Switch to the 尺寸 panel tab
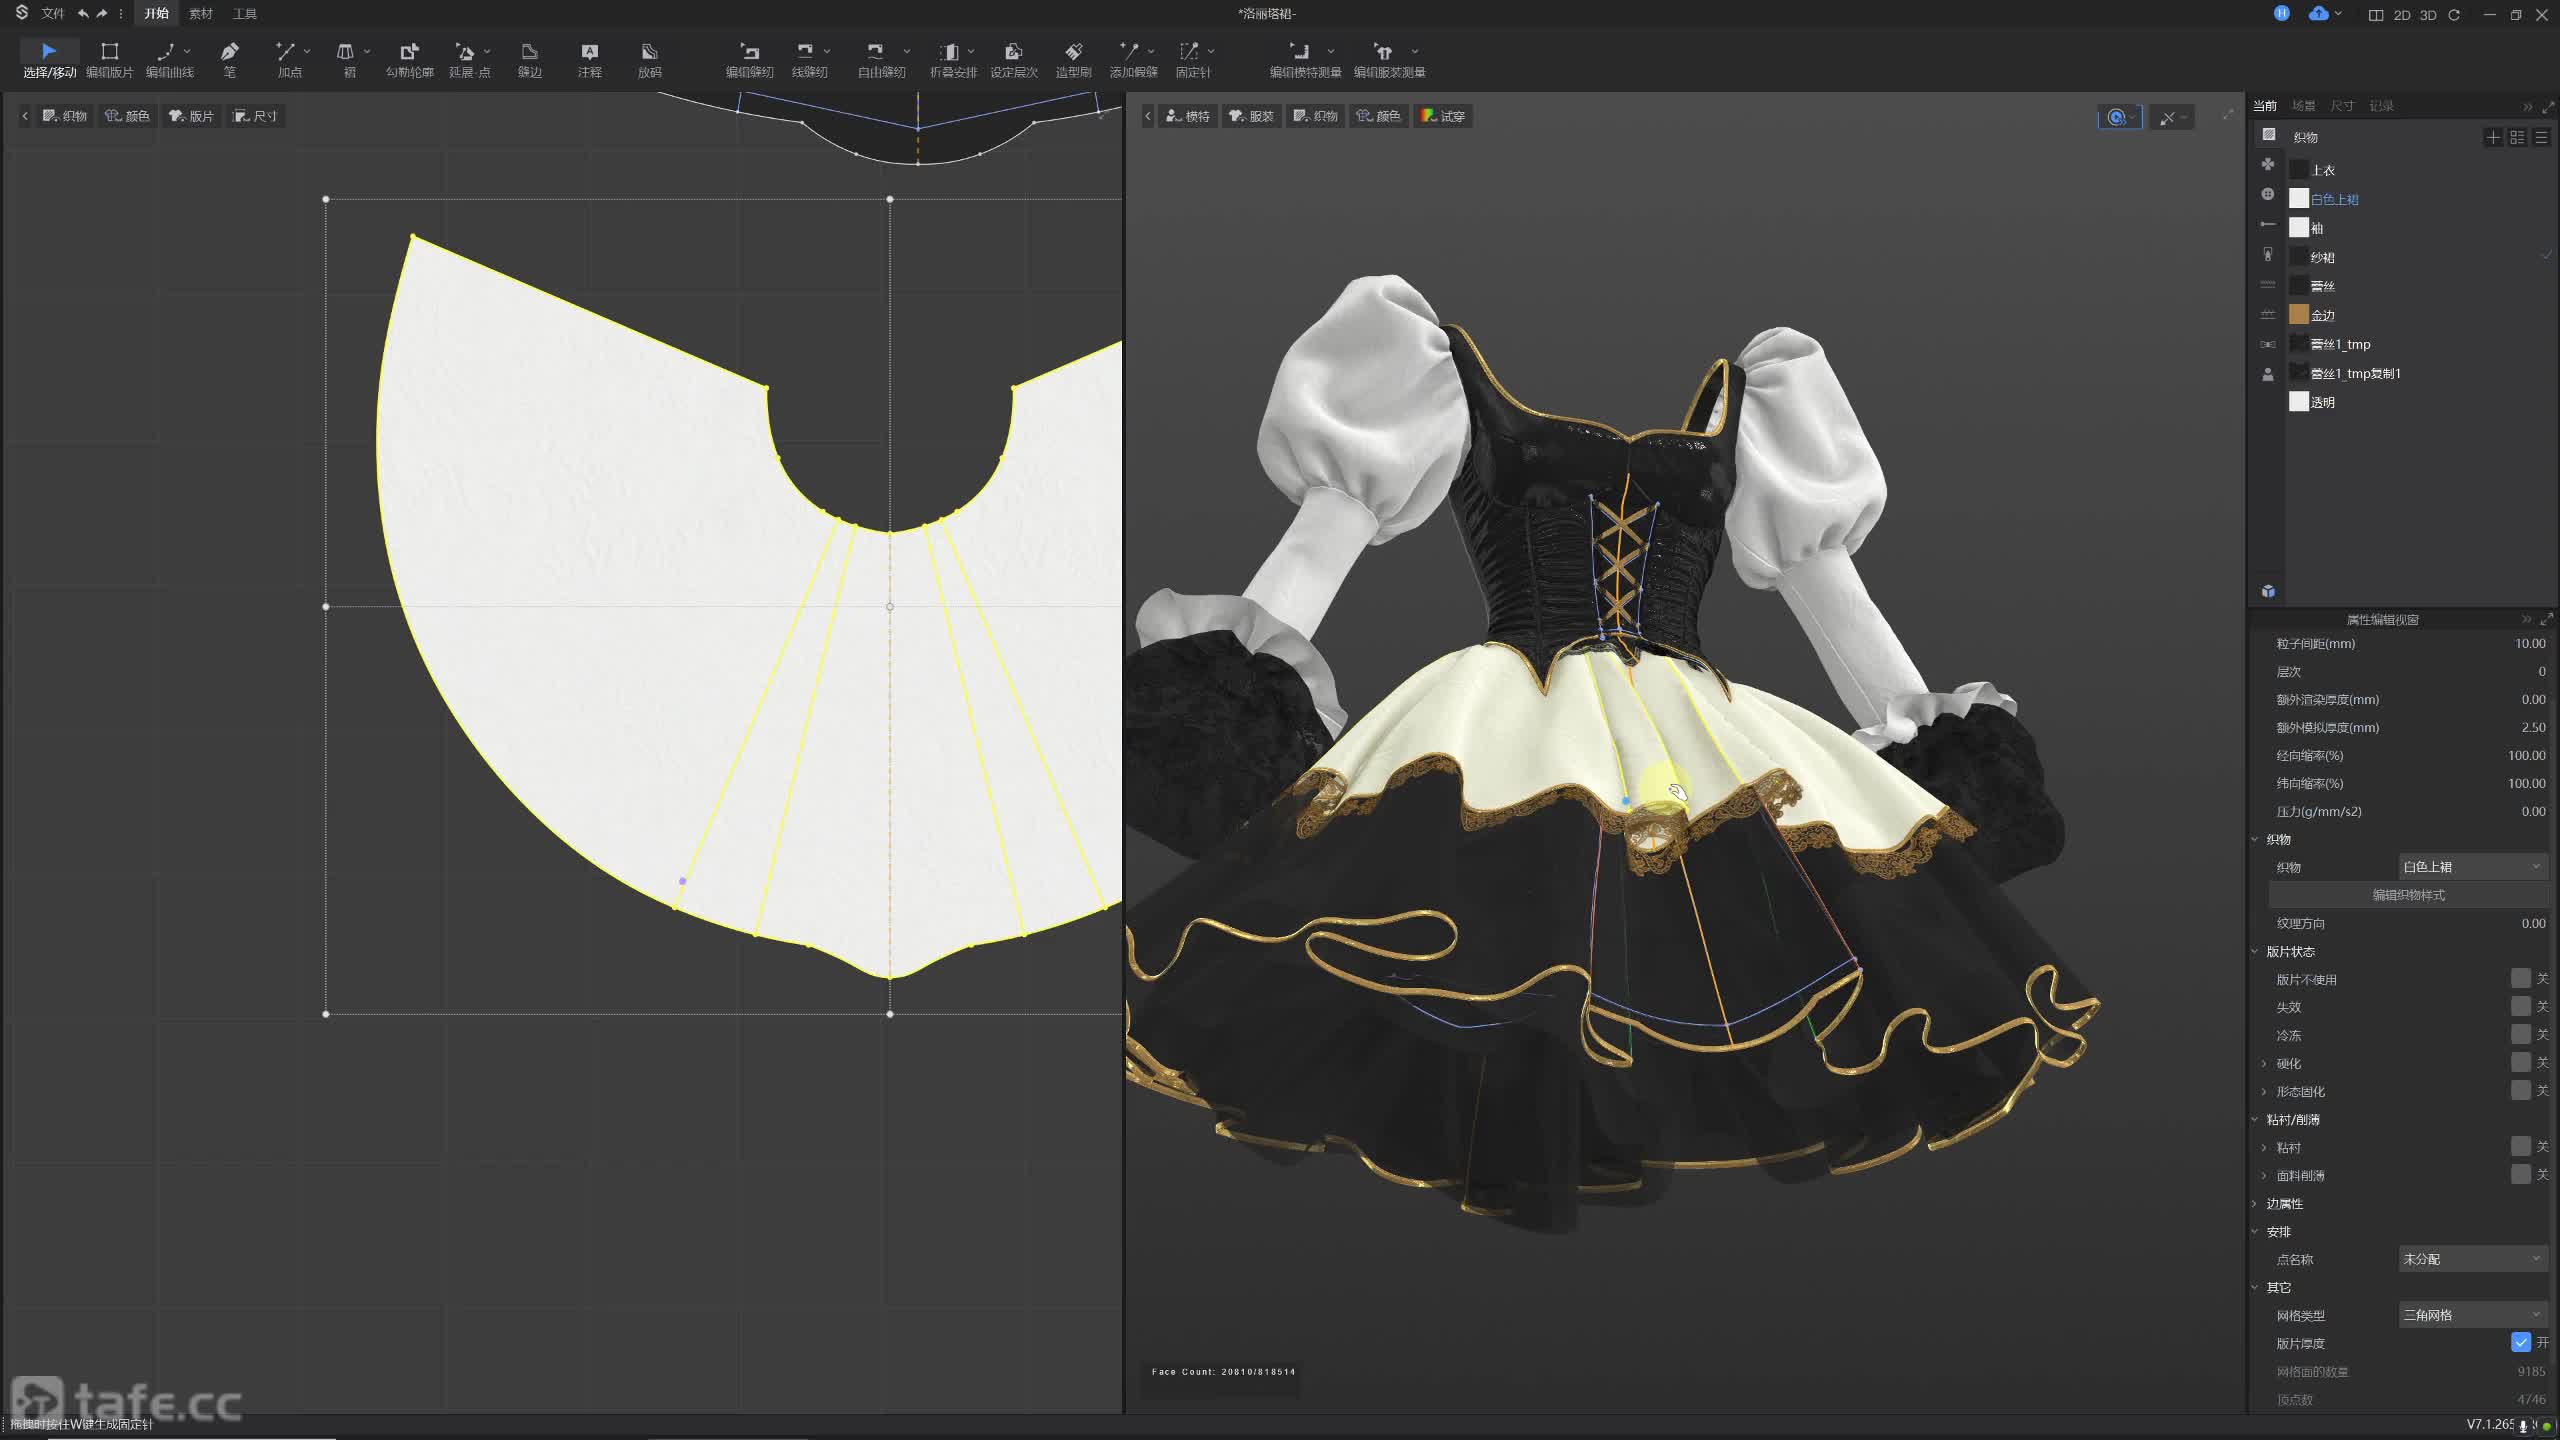This screenshot has width=2560, height=1440. tap(2342, 106)
